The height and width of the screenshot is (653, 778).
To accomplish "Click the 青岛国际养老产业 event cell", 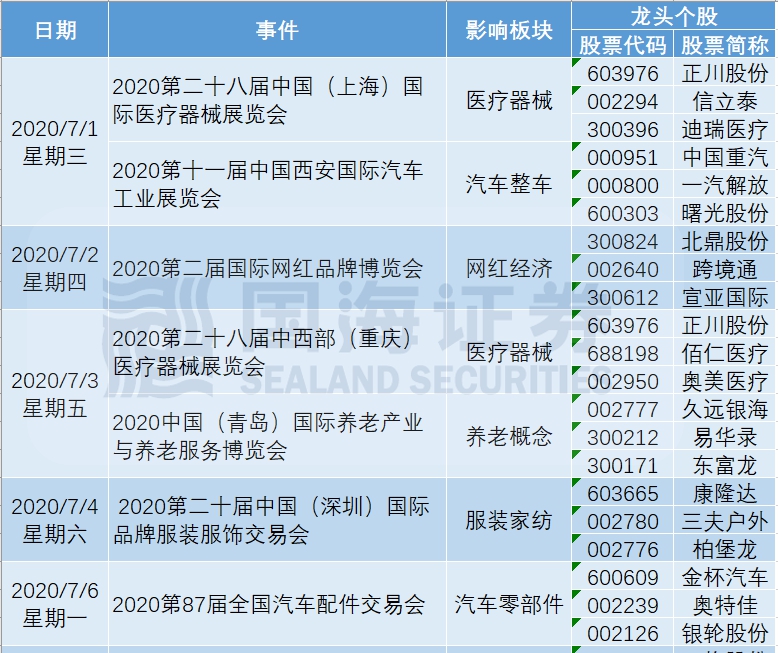I will tap(277, 437).
